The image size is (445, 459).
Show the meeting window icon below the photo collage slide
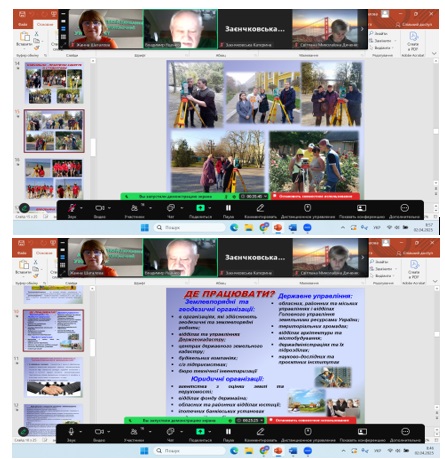[362, 208]
